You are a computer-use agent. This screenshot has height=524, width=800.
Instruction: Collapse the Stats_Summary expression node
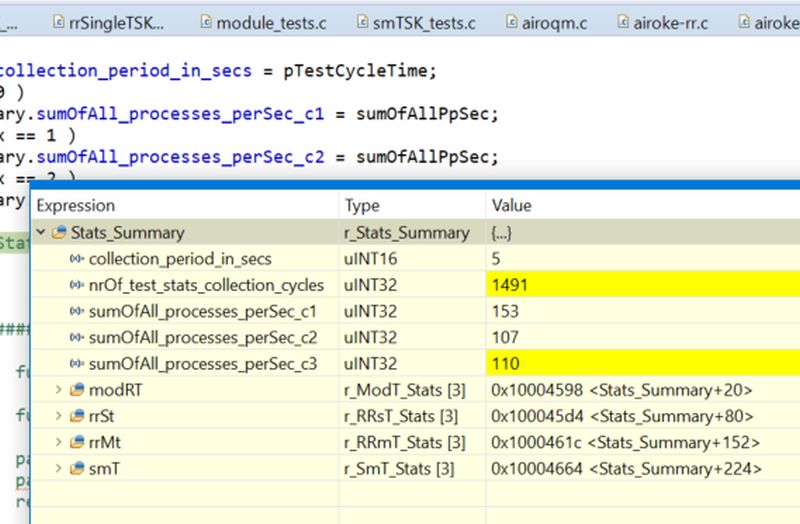pyautogui.click(x=41, y=233)
